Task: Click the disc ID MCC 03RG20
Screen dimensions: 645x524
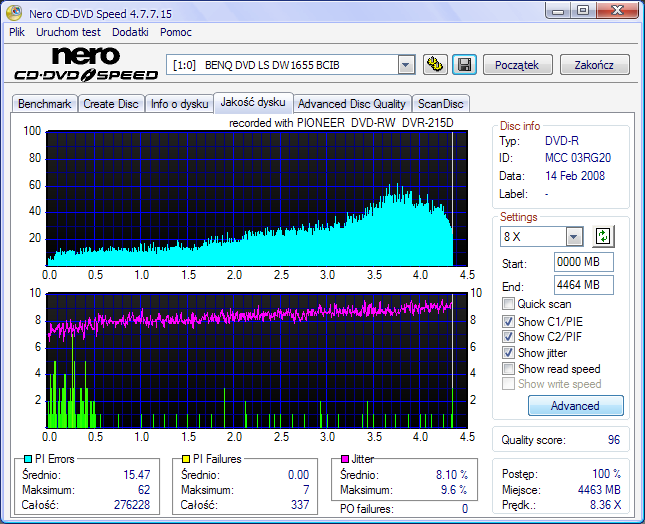Action: point(578,158)
